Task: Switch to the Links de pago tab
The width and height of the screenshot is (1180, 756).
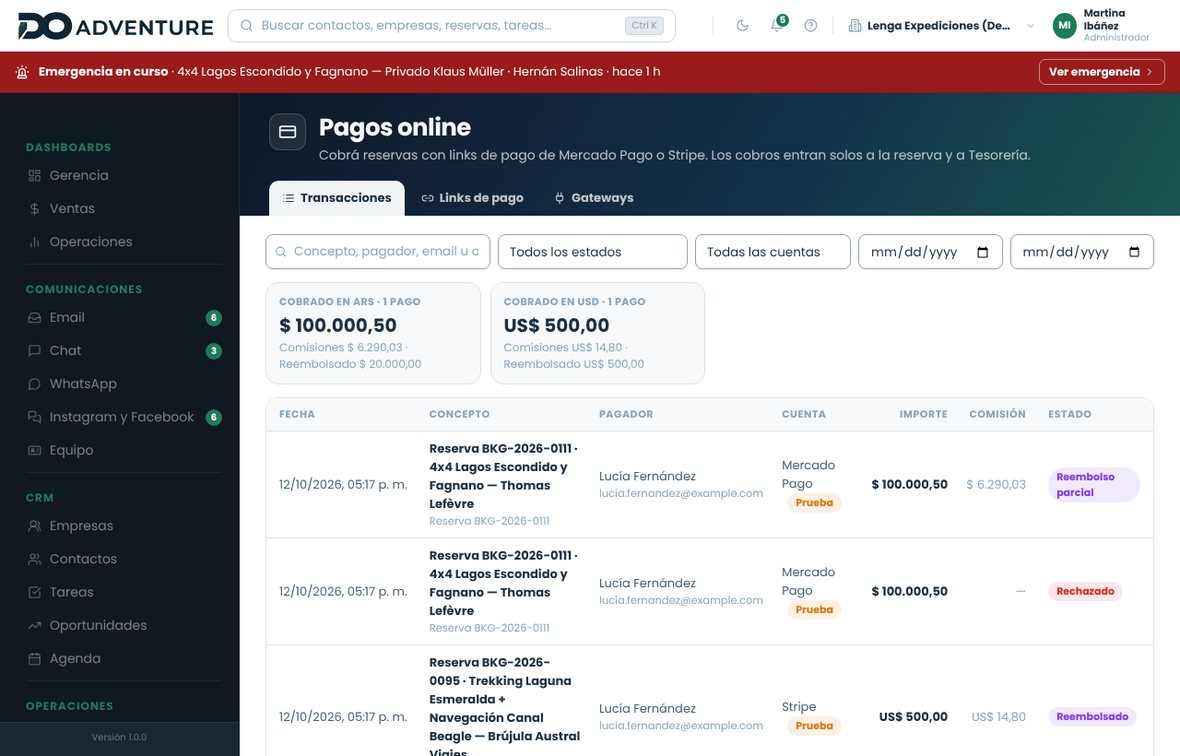Action: point(473,198)
